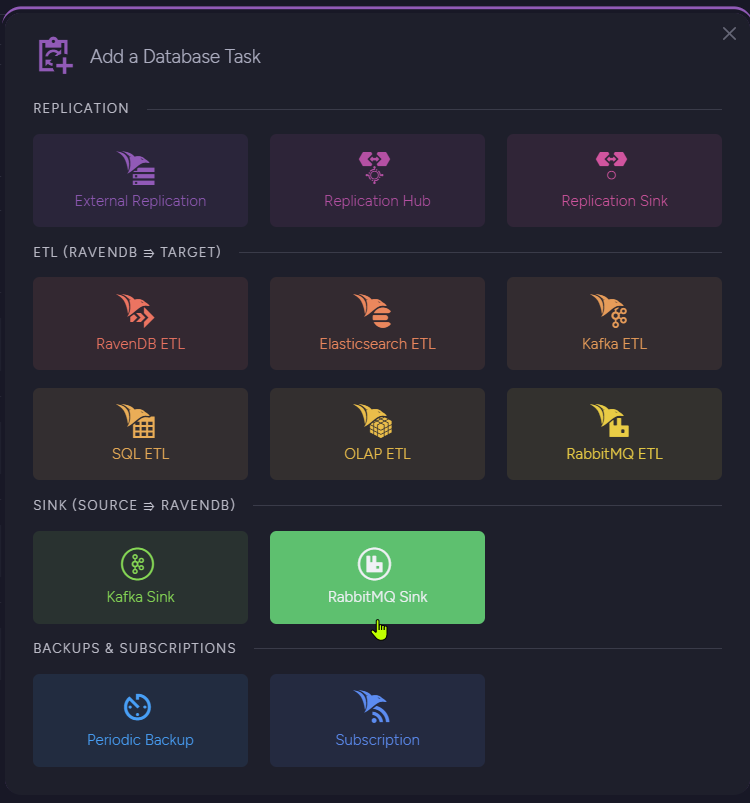The height and width of the screenshot is (803, 750).
Task: Click the SINK (SOURCE ⇛ RAVENDB) heading
Action: click(x=134, y=505)
